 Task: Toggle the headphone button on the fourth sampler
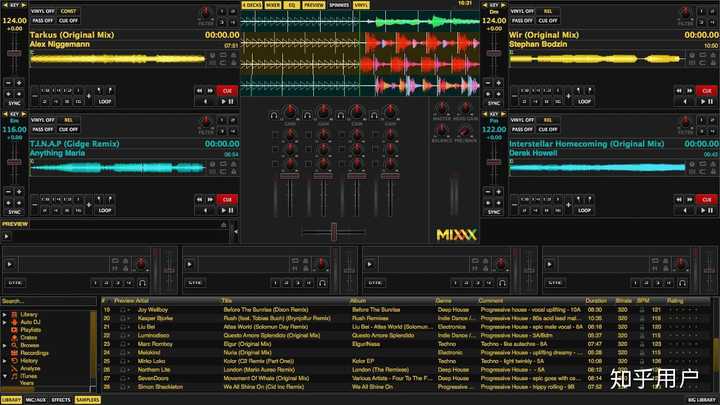tap(682, 283)
